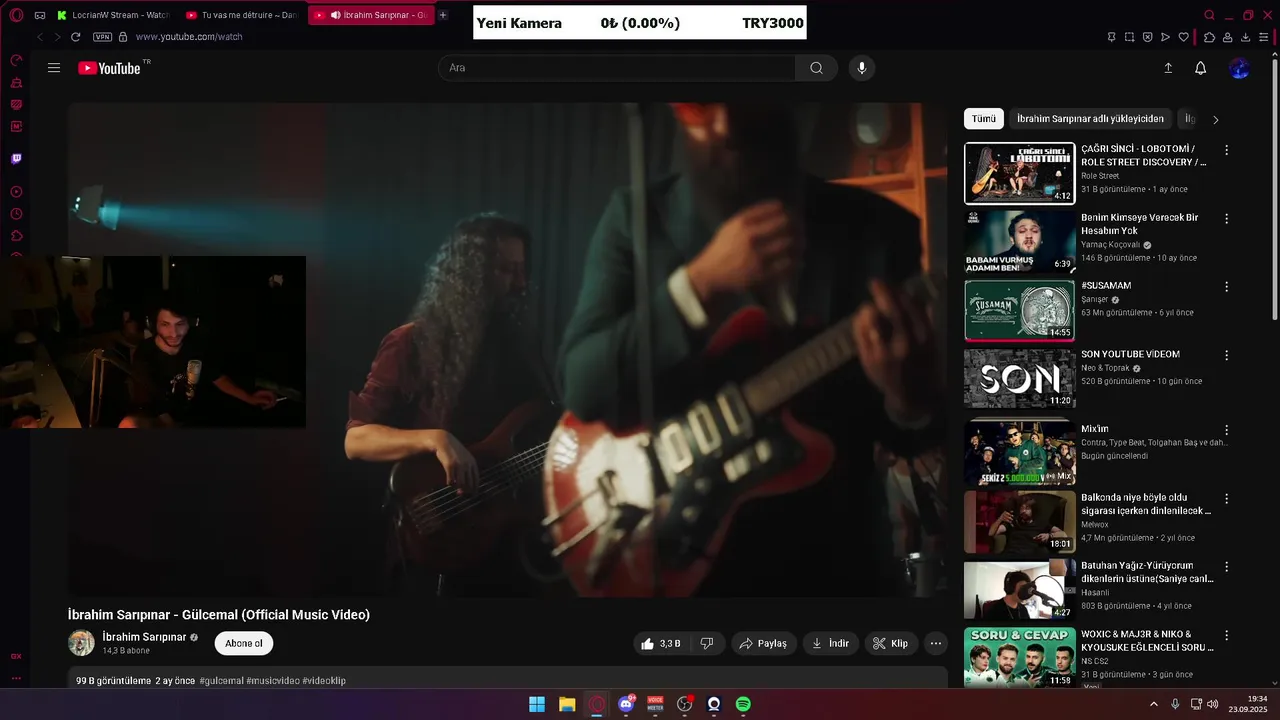Open the ad blocker shield icon
Viewport: 1280px width, 720px height.
(1147, 37)
